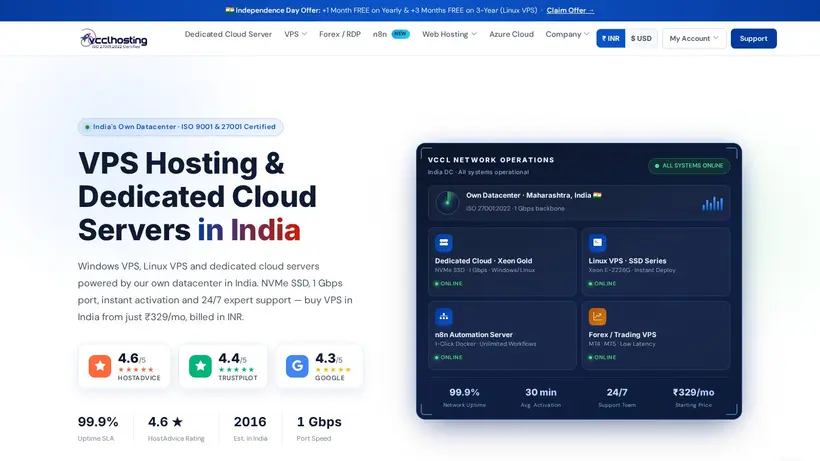Viewport: 820px width, 461px height.
Task: Click the Dedicated Cloud Xeon Gold server icon
Action: tap(443, 243)
